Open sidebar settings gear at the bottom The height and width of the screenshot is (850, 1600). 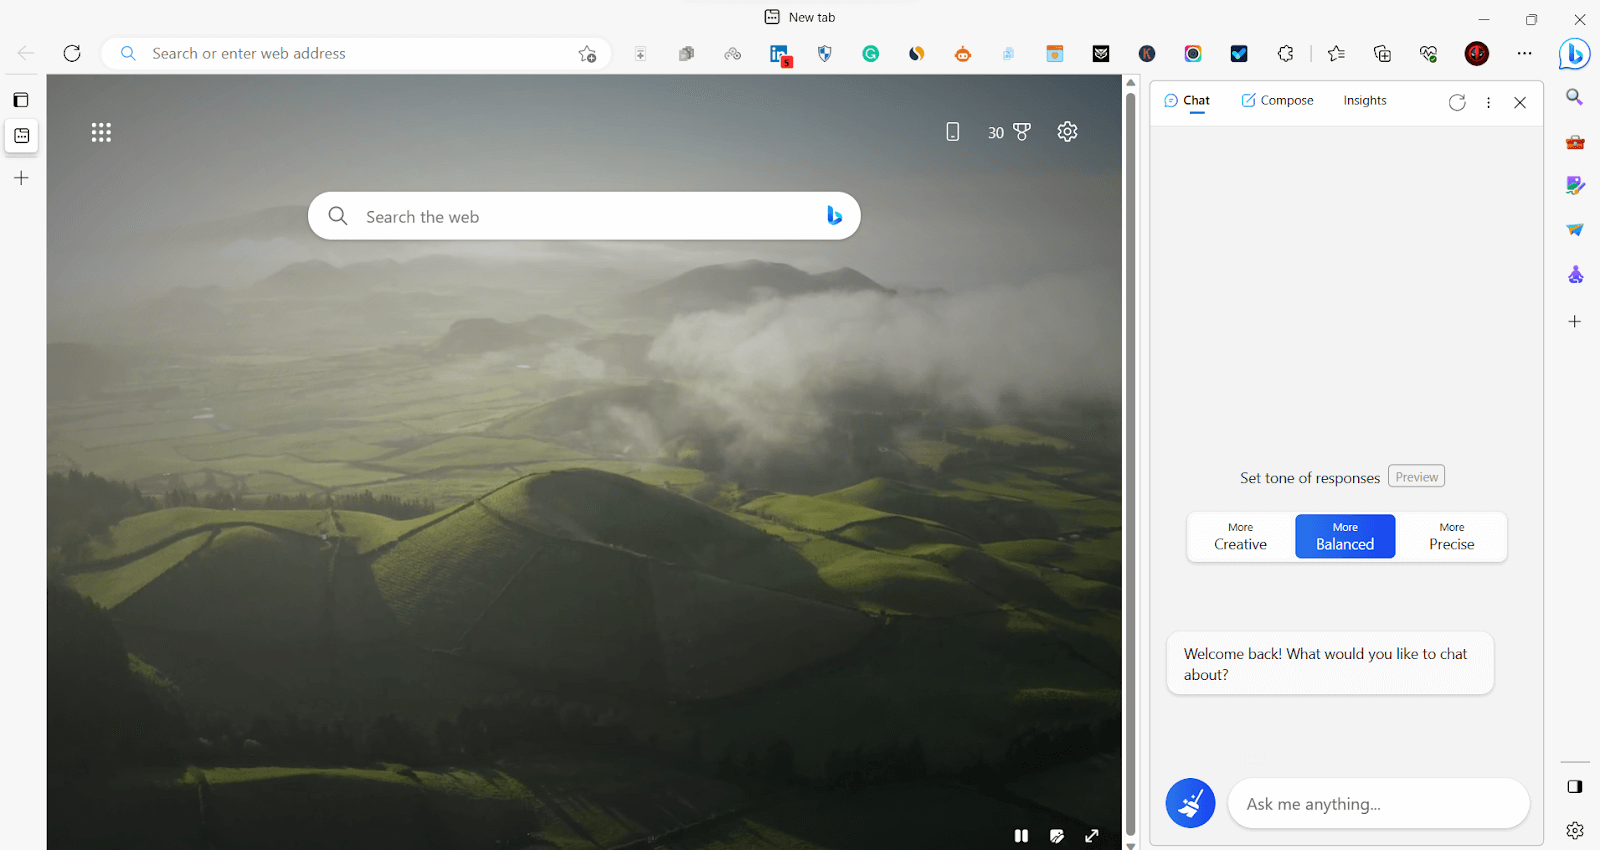(x=1575, y=830)
